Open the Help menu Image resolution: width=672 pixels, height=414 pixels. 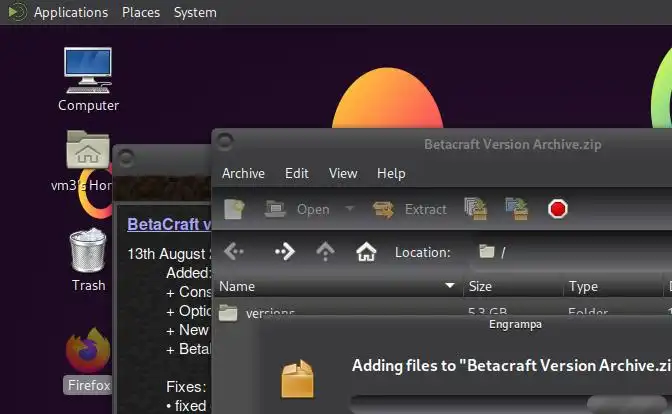[391, 174]
